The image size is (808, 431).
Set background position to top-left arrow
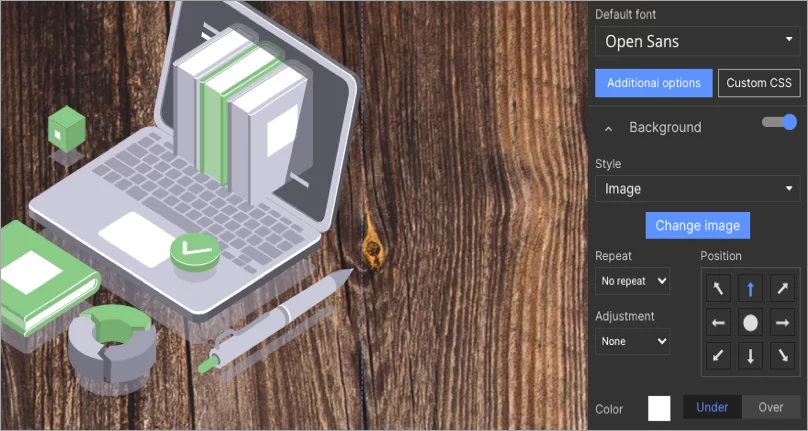tap(718, 289)
